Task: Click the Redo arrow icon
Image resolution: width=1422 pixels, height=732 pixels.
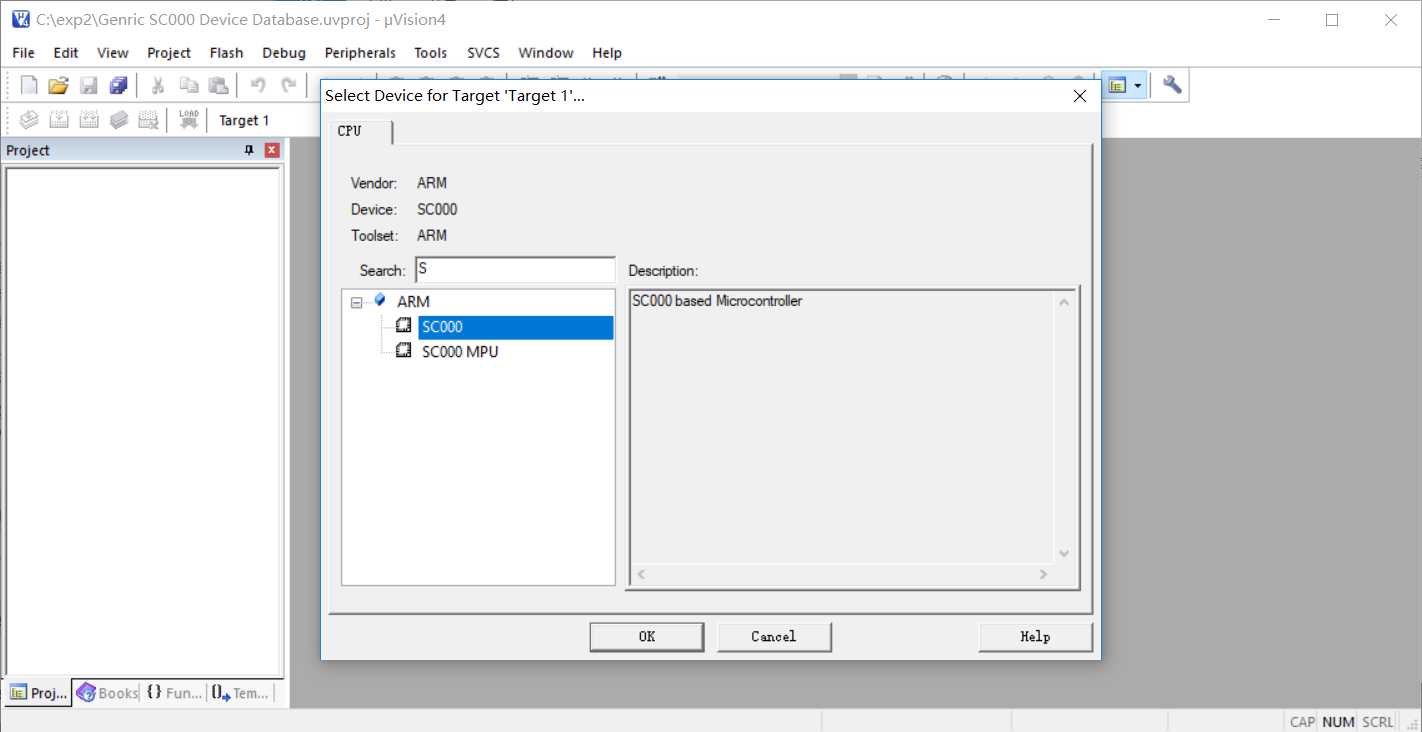Action: pos(288,85)
